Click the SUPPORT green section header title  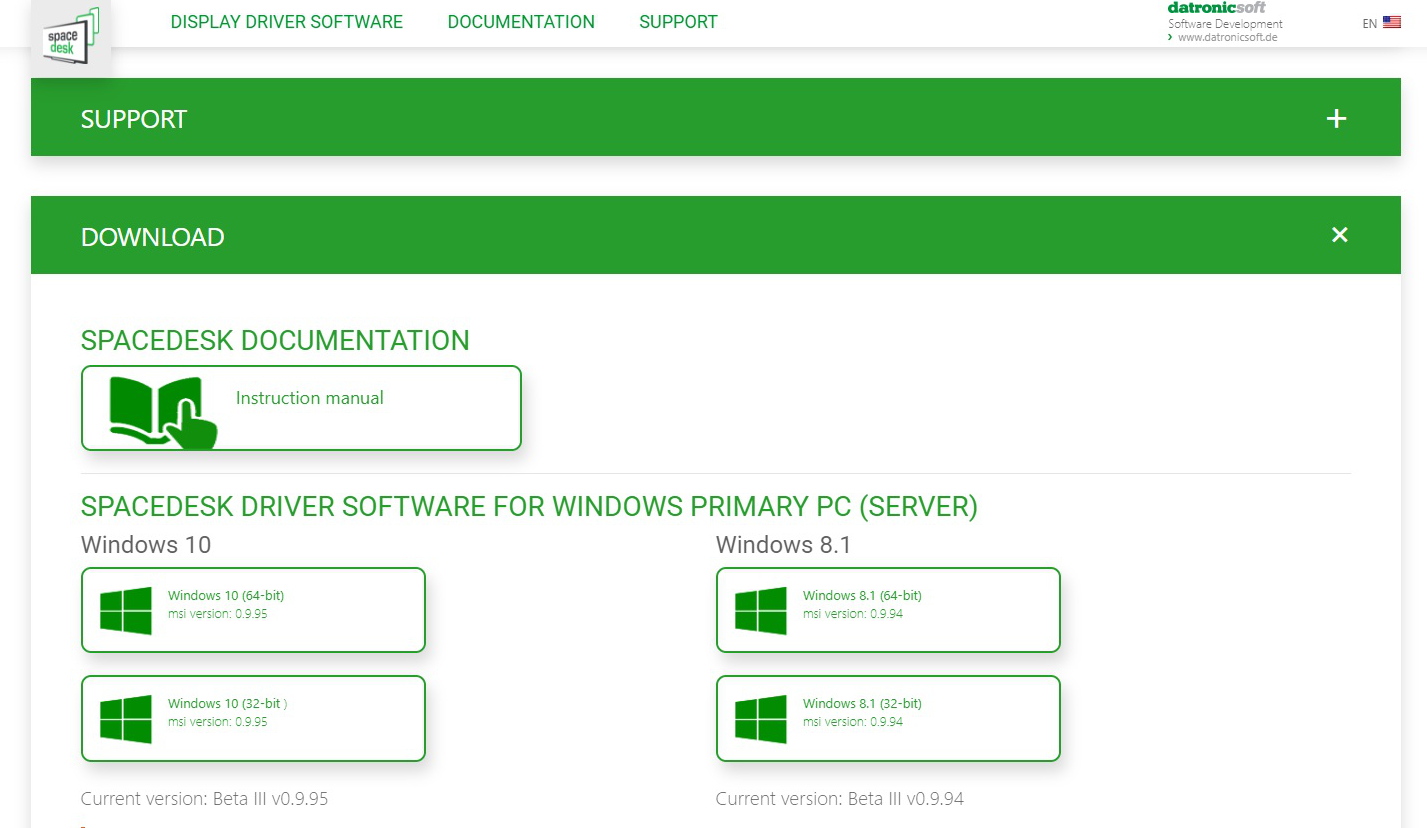coord(134,119)
